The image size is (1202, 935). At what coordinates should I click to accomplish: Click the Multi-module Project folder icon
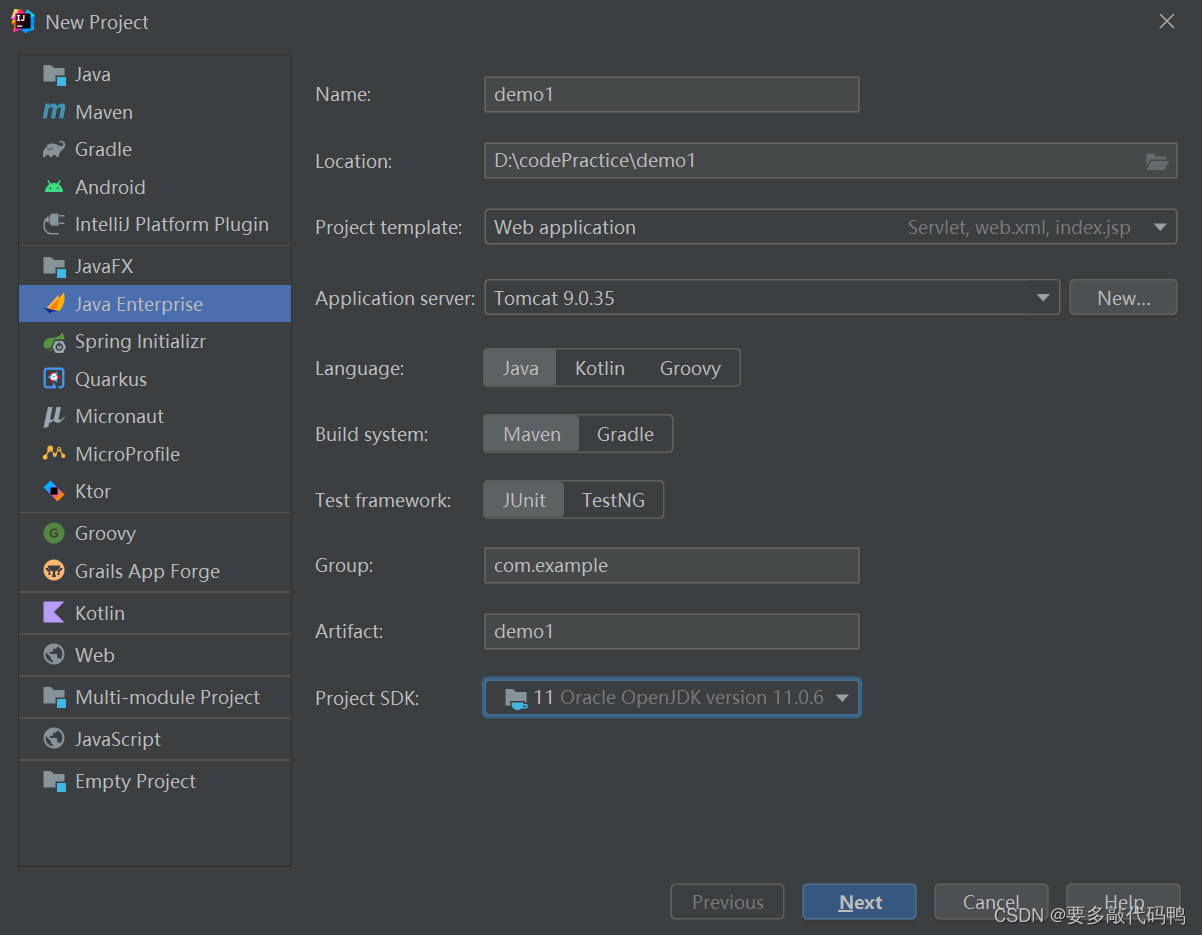click(x=54, y=697)
